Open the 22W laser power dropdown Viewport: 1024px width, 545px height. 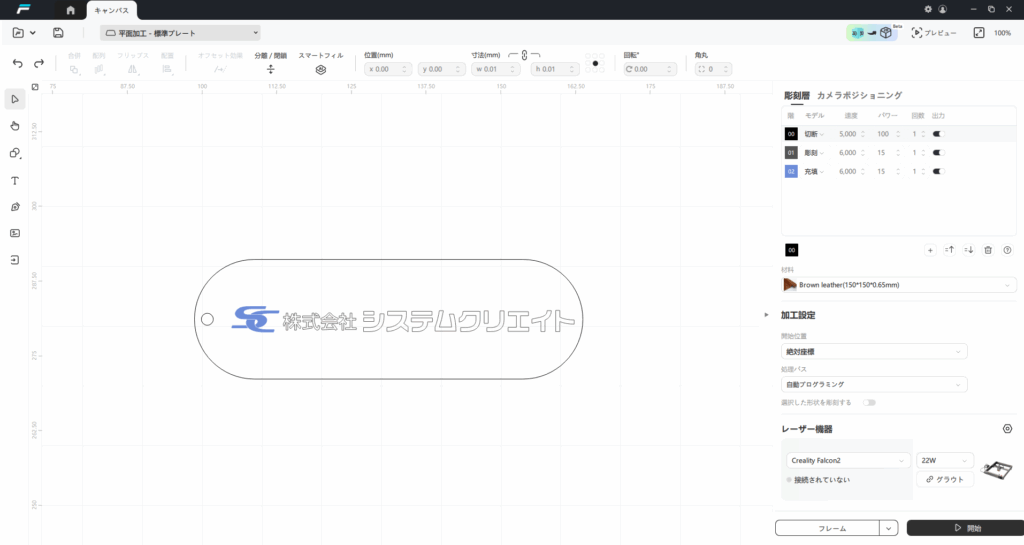coord(944,460)
